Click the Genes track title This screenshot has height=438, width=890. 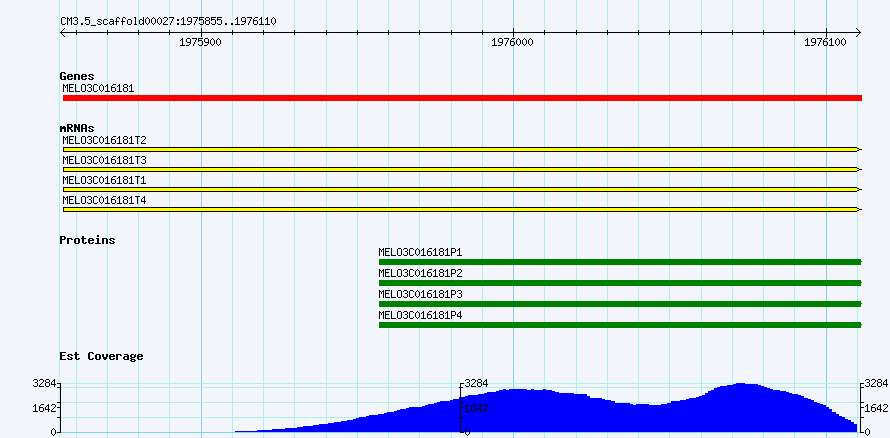pos(77,76)
